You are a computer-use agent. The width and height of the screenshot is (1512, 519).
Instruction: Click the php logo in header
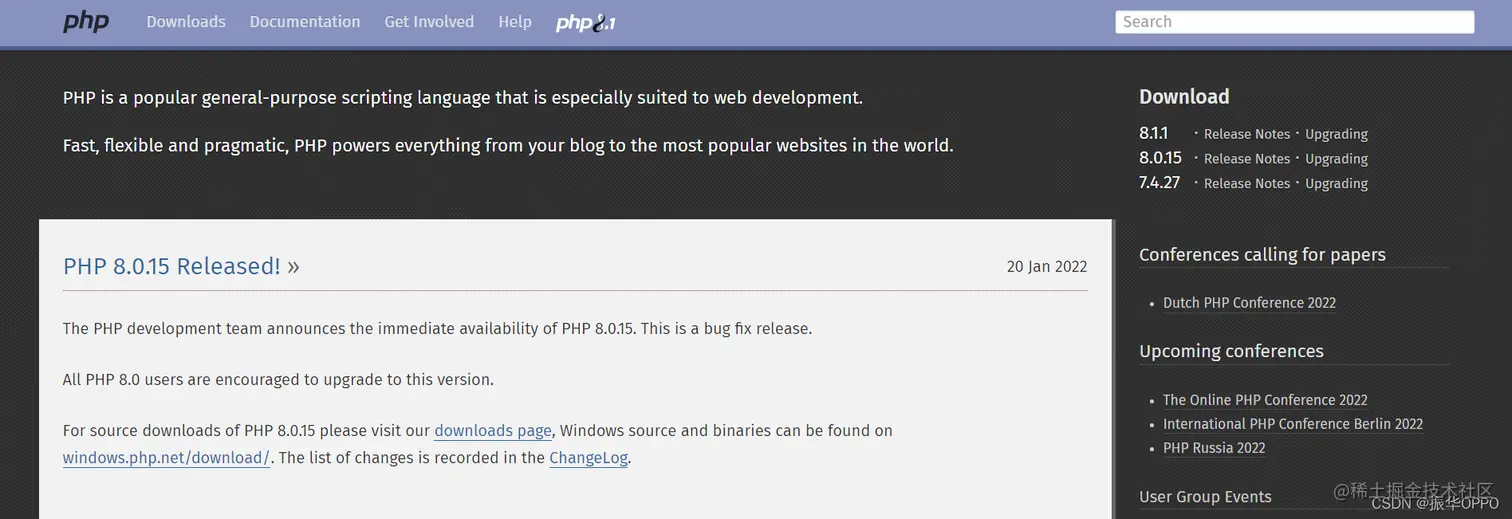86,21
